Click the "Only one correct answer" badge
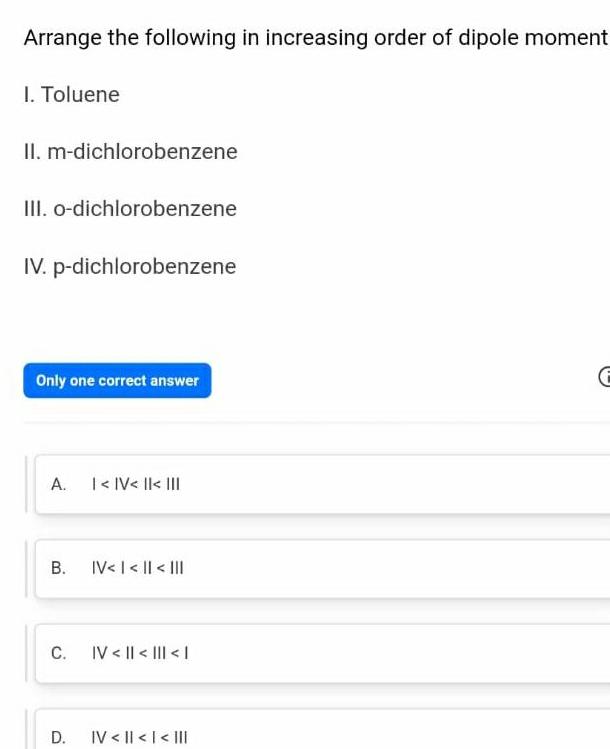The height and width of the screenshot is (749, 610). pyautogui.click(x=117, y=381)
